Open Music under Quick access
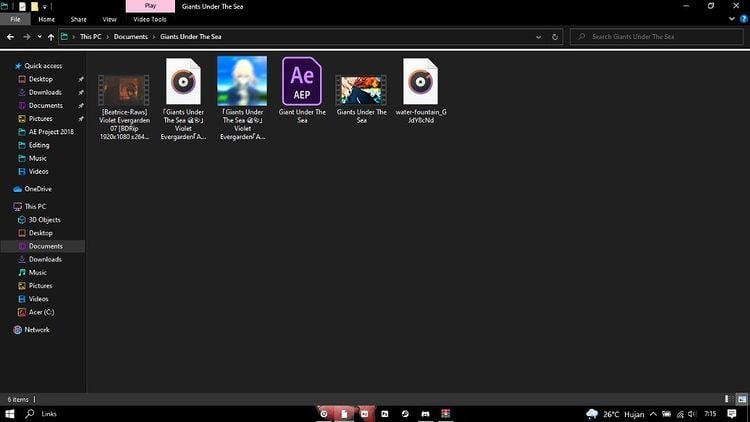The image size is (750, 422). click(37, 158)
